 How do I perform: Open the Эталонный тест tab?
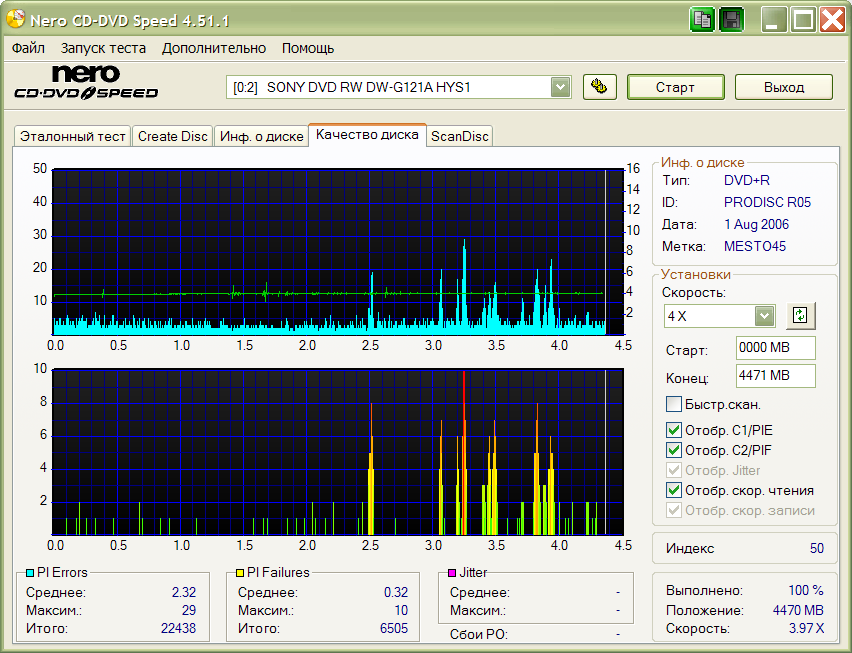[73, 136]
